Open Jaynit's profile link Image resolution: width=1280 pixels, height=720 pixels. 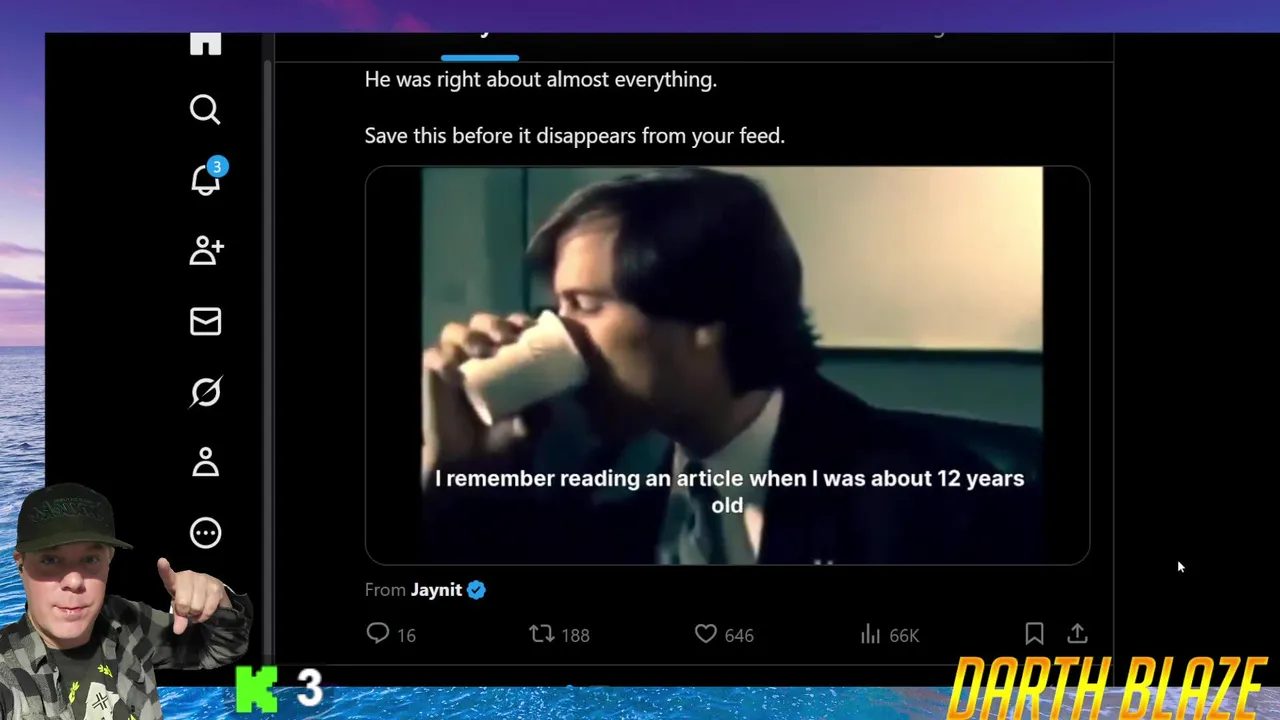click(x=436, y=590)
